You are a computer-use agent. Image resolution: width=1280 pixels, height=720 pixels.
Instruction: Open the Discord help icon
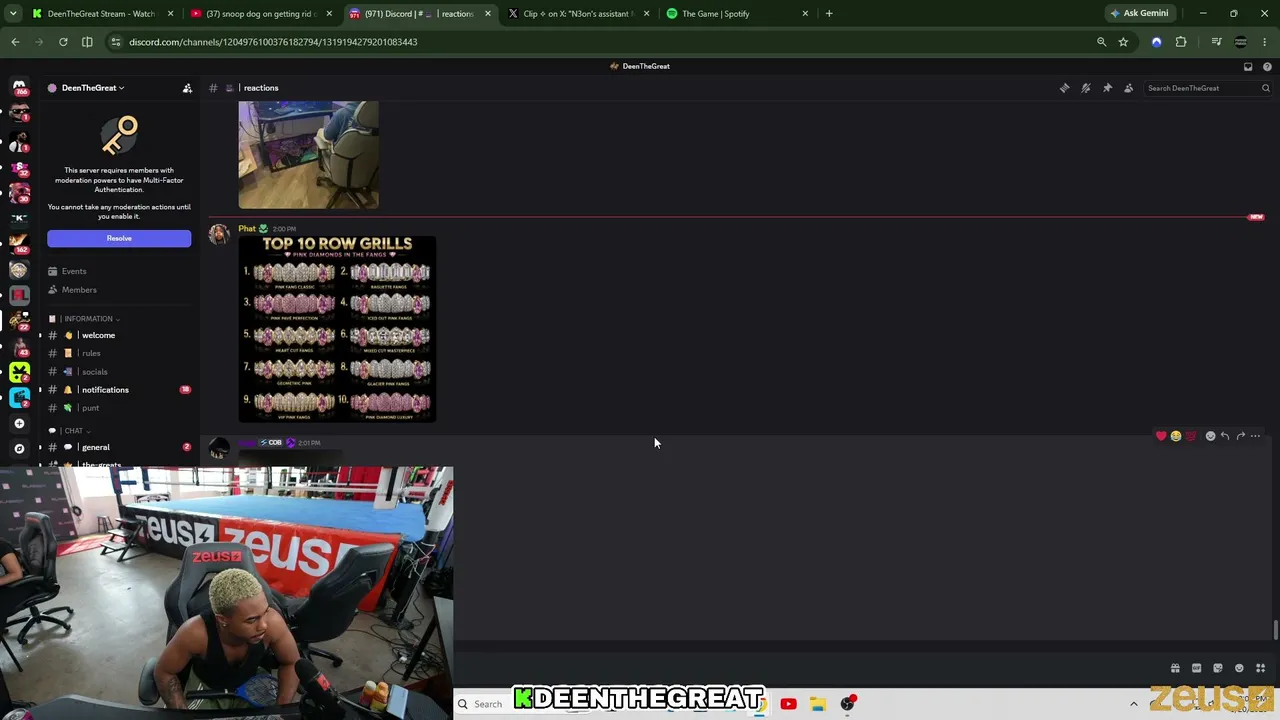click(x=1267, y=66)
